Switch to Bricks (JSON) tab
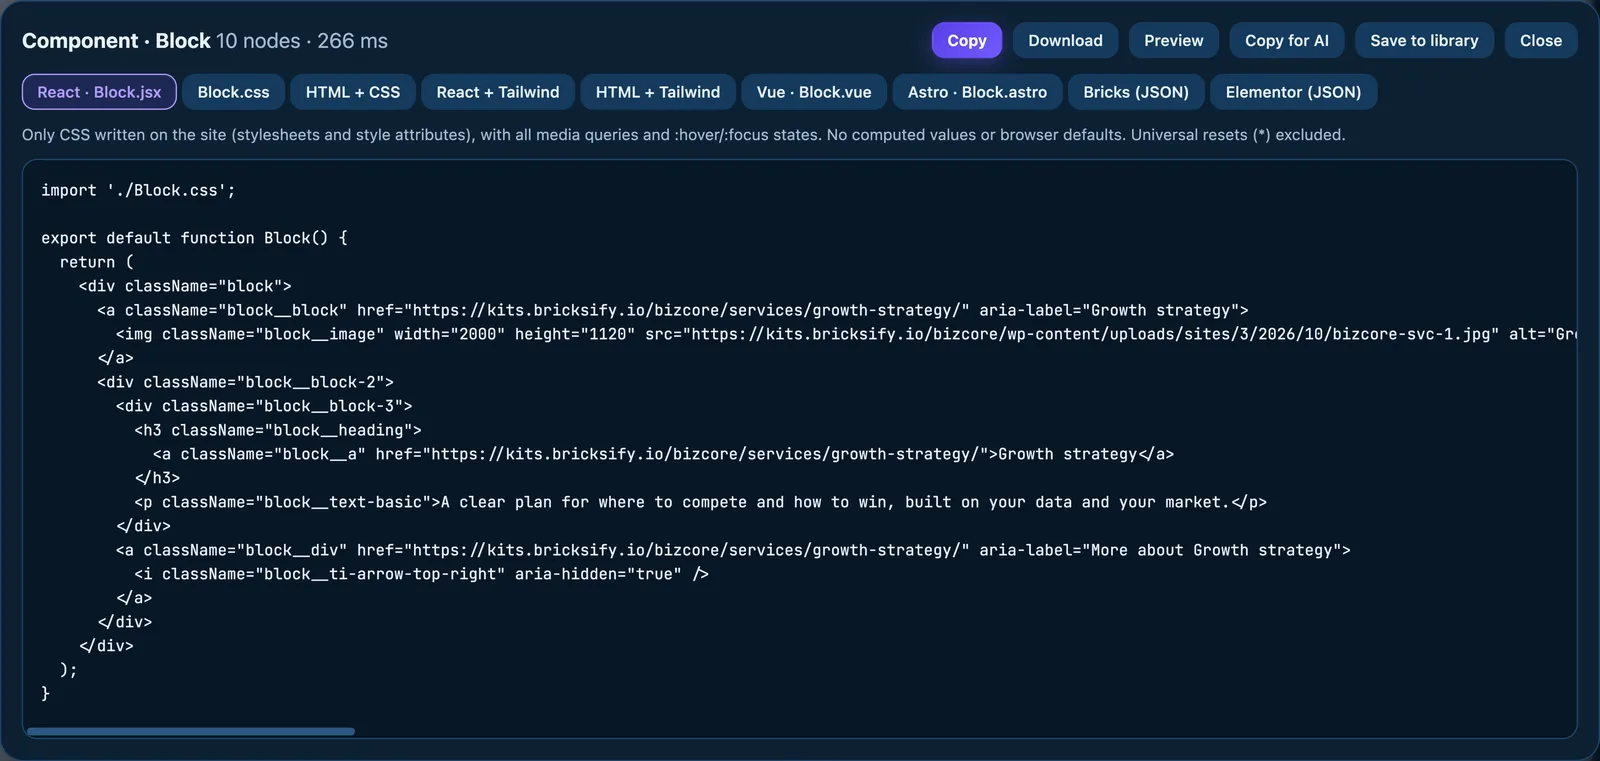 pyautogui.click(x=1136, y=92)
